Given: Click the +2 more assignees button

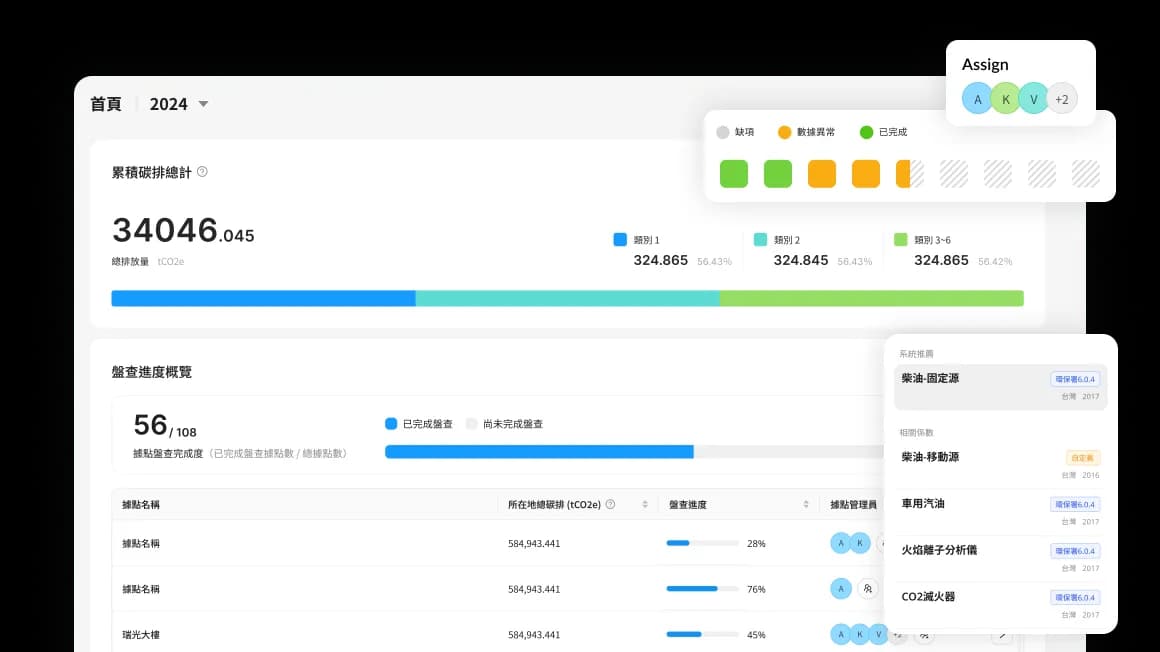Looking at the screenshot, I should tap(1062, 99).
